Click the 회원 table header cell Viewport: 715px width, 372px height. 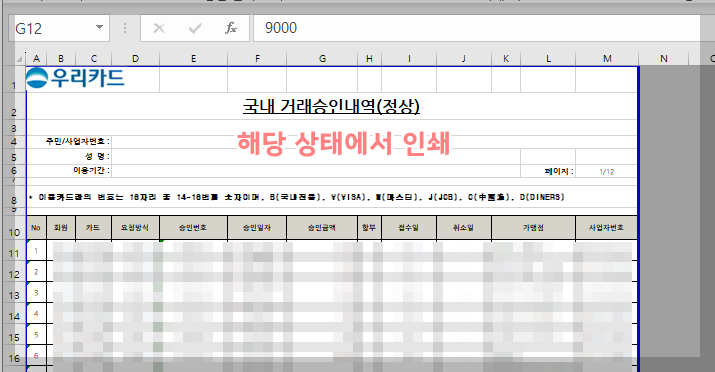[x=61, y=228]
